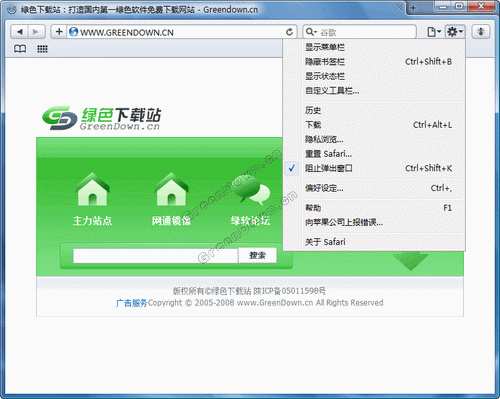
Task: Open Top Sites grid icon
Action: 42,49
